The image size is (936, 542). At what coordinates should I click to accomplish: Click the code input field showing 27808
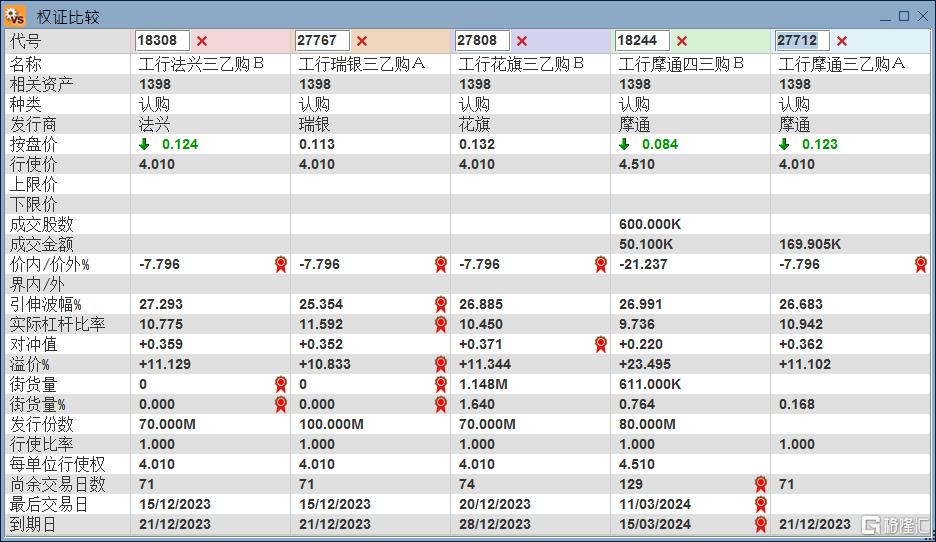click(482, 41)
